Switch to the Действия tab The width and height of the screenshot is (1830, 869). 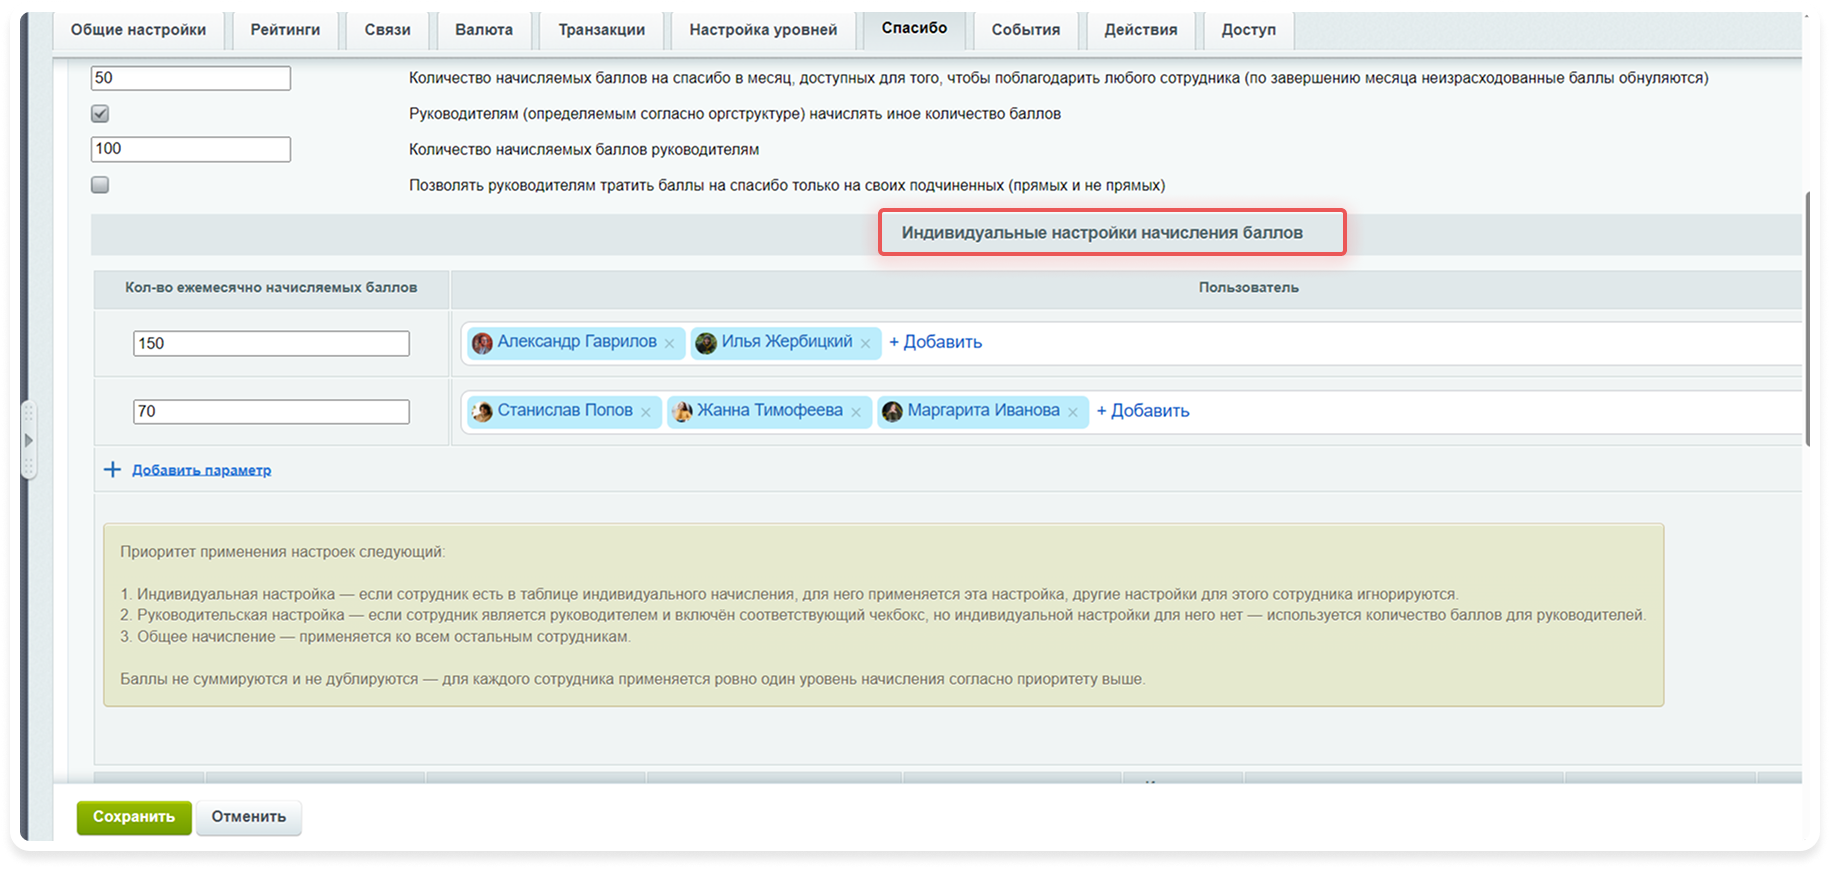pos(1140,30)
